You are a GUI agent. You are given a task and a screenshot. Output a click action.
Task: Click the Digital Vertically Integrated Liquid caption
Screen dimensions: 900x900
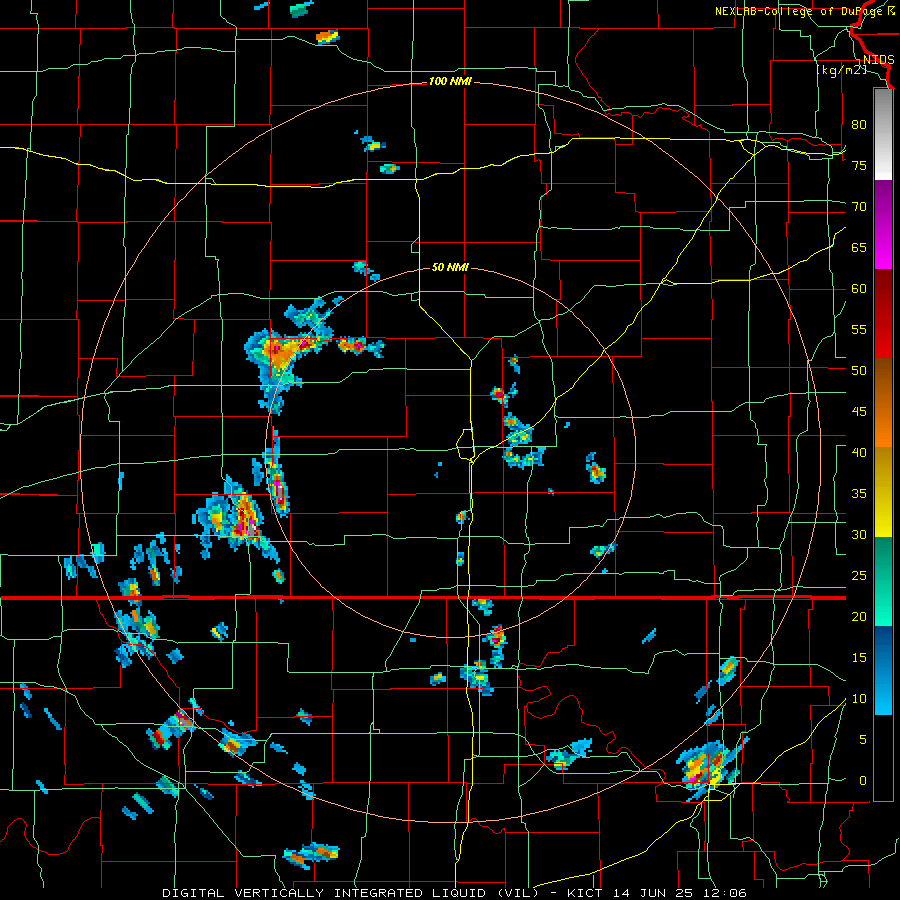pos(454,893)
